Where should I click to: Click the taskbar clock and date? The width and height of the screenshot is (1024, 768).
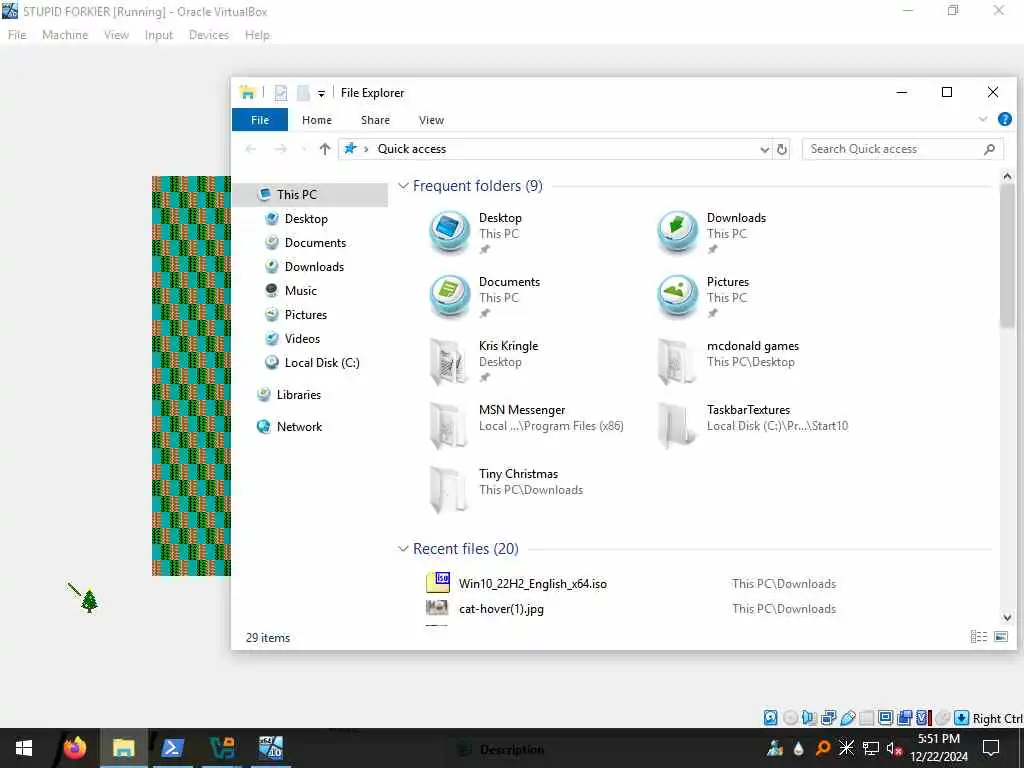[939, 748]
